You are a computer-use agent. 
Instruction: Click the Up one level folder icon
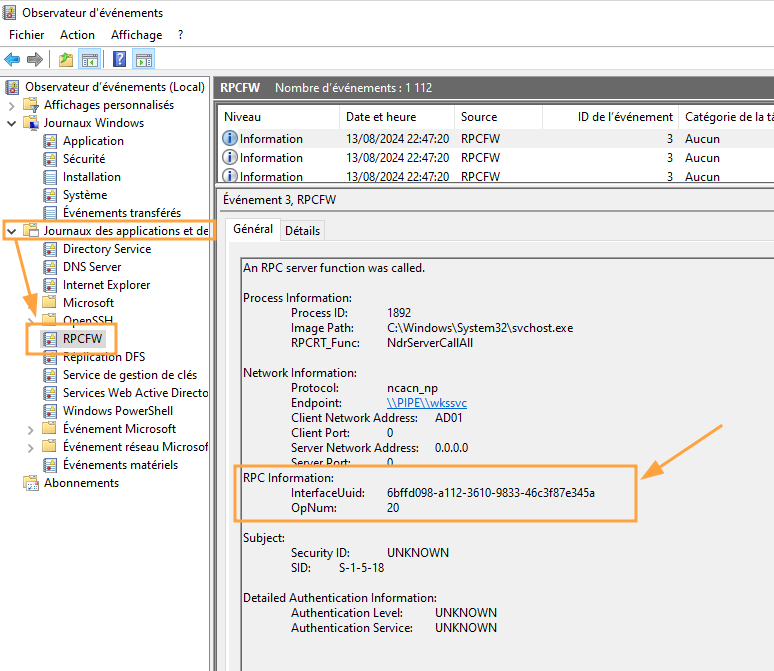point(66,59)
